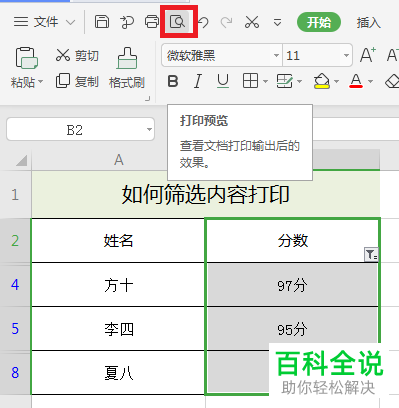
Task: Click the 粘贴 paste icon
Action: 26,58
